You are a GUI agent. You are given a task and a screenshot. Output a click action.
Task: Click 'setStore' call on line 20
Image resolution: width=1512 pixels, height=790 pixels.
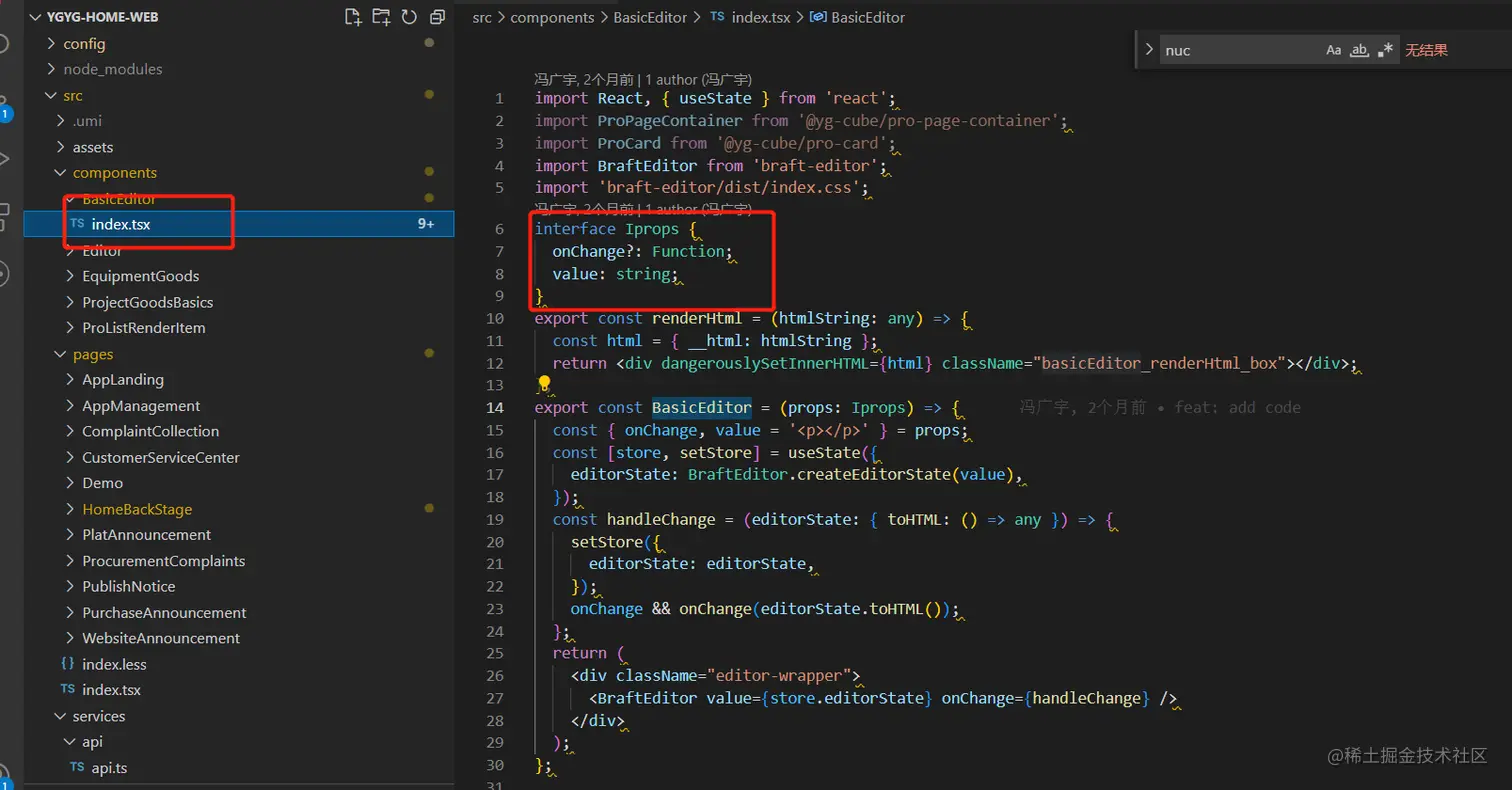[x=606, y=542]
